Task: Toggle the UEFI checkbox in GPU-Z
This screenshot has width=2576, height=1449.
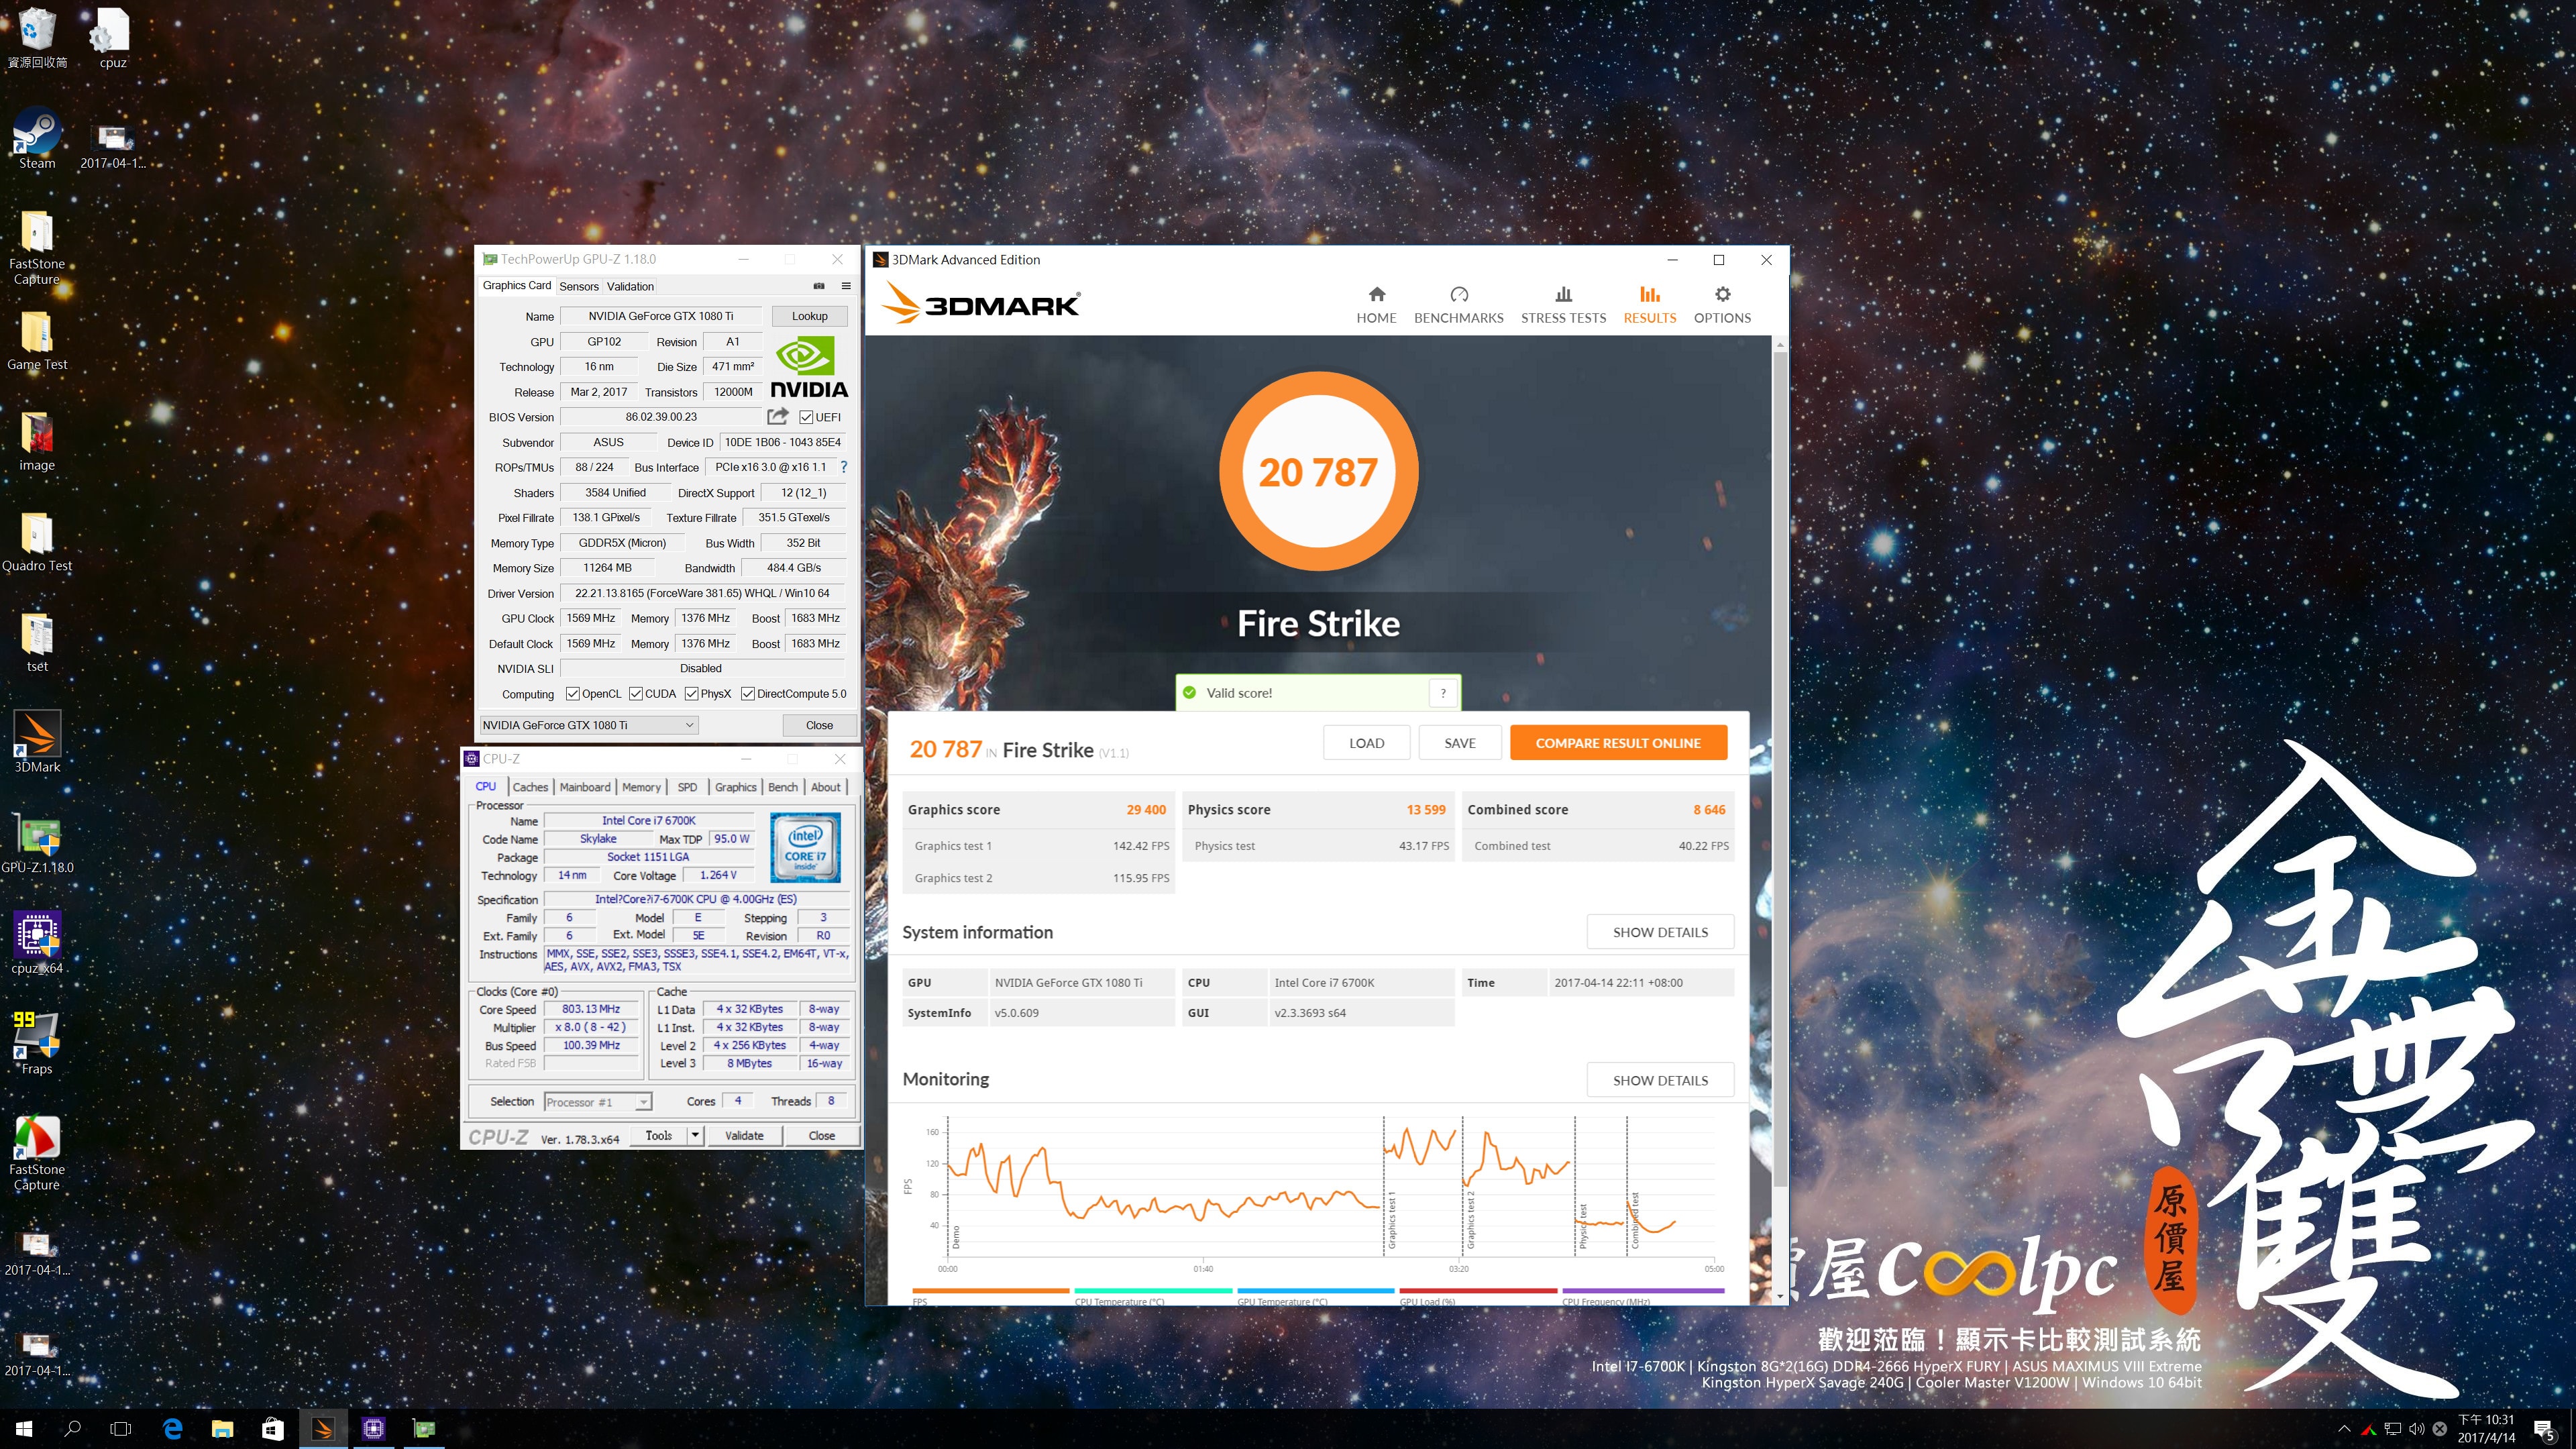Action: tap(806, 417)
